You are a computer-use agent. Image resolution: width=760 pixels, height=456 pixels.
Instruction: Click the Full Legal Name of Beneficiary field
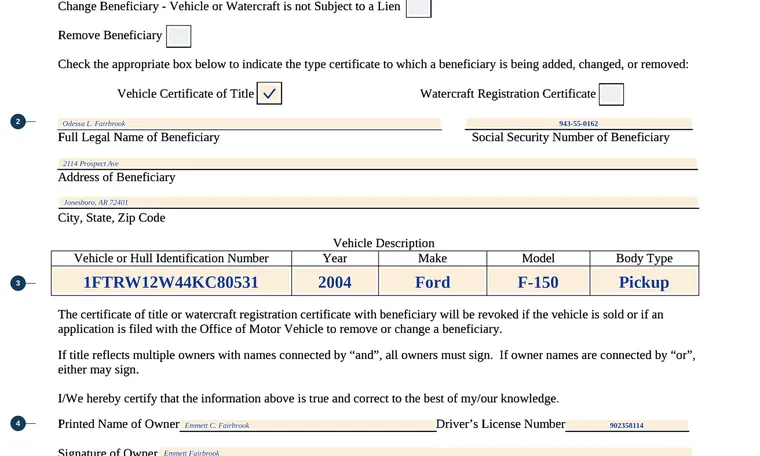pyautogui.click(x=250, y=123)
